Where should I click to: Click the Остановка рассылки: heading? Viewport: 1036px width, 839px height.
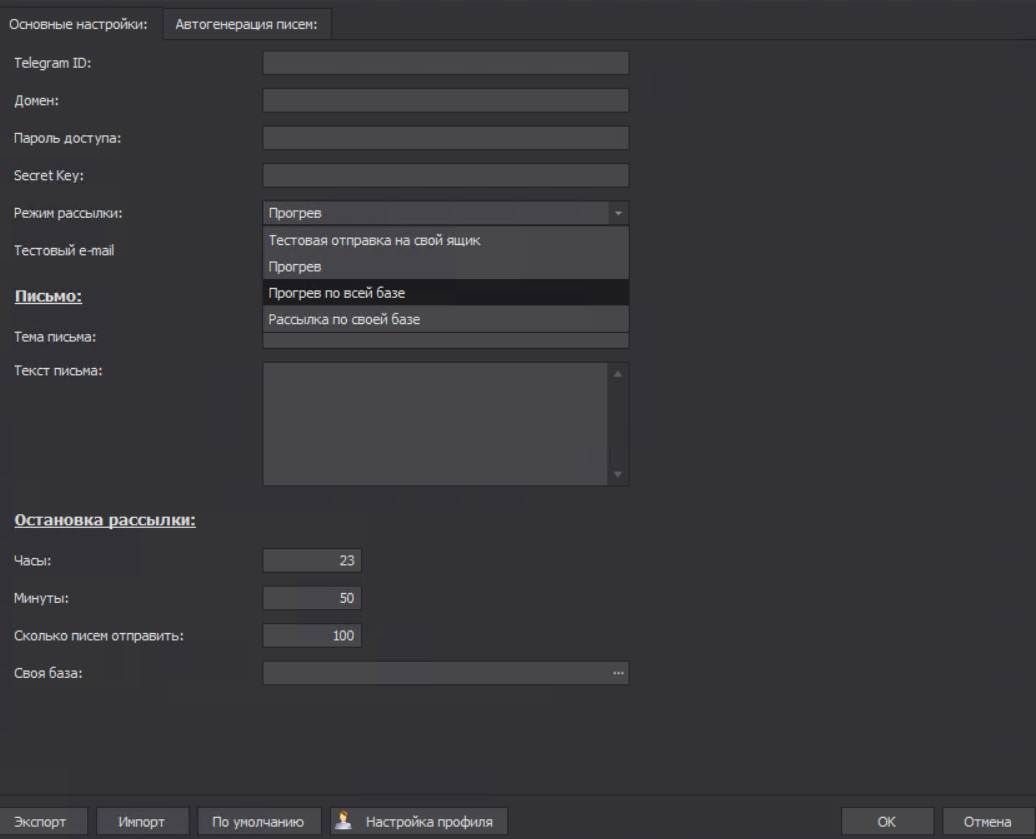click(105, 521)
